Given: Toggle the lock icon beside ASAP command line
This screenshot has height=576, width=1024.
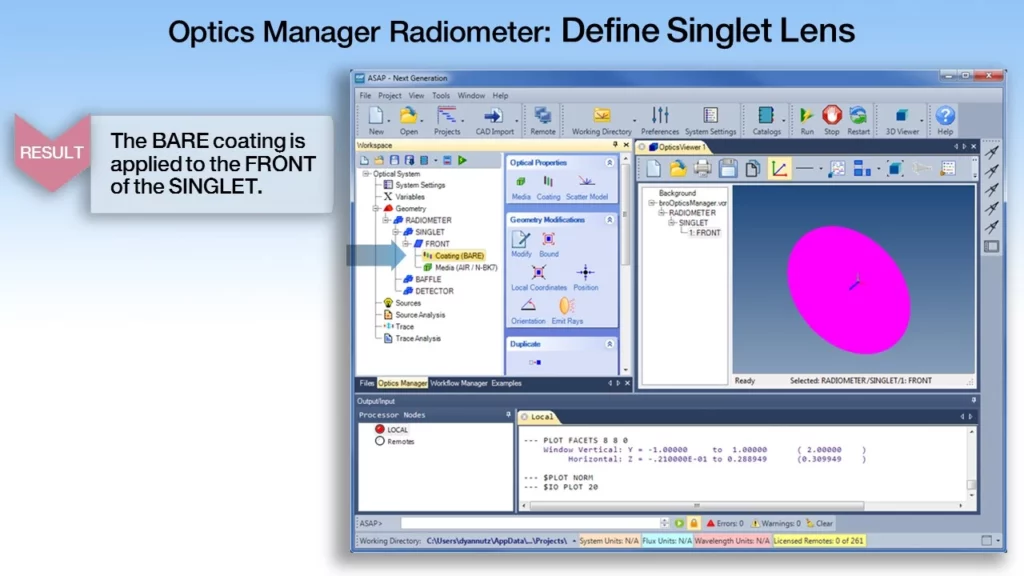Looking at the screenshot, I should pos(693,523).
